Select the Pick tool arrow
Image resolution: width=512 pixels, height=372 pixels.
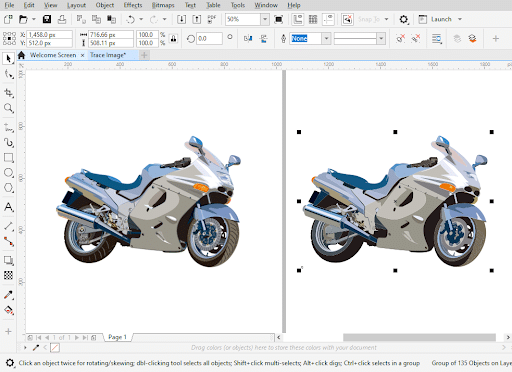(x=8, y=59)
